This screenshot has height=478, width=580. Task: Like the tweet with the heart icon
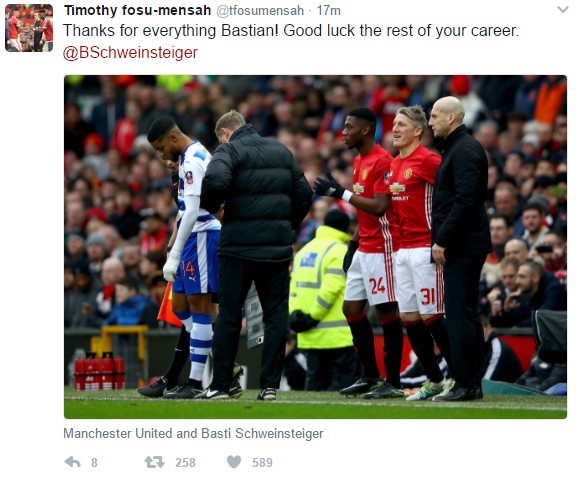coord(234,462)
